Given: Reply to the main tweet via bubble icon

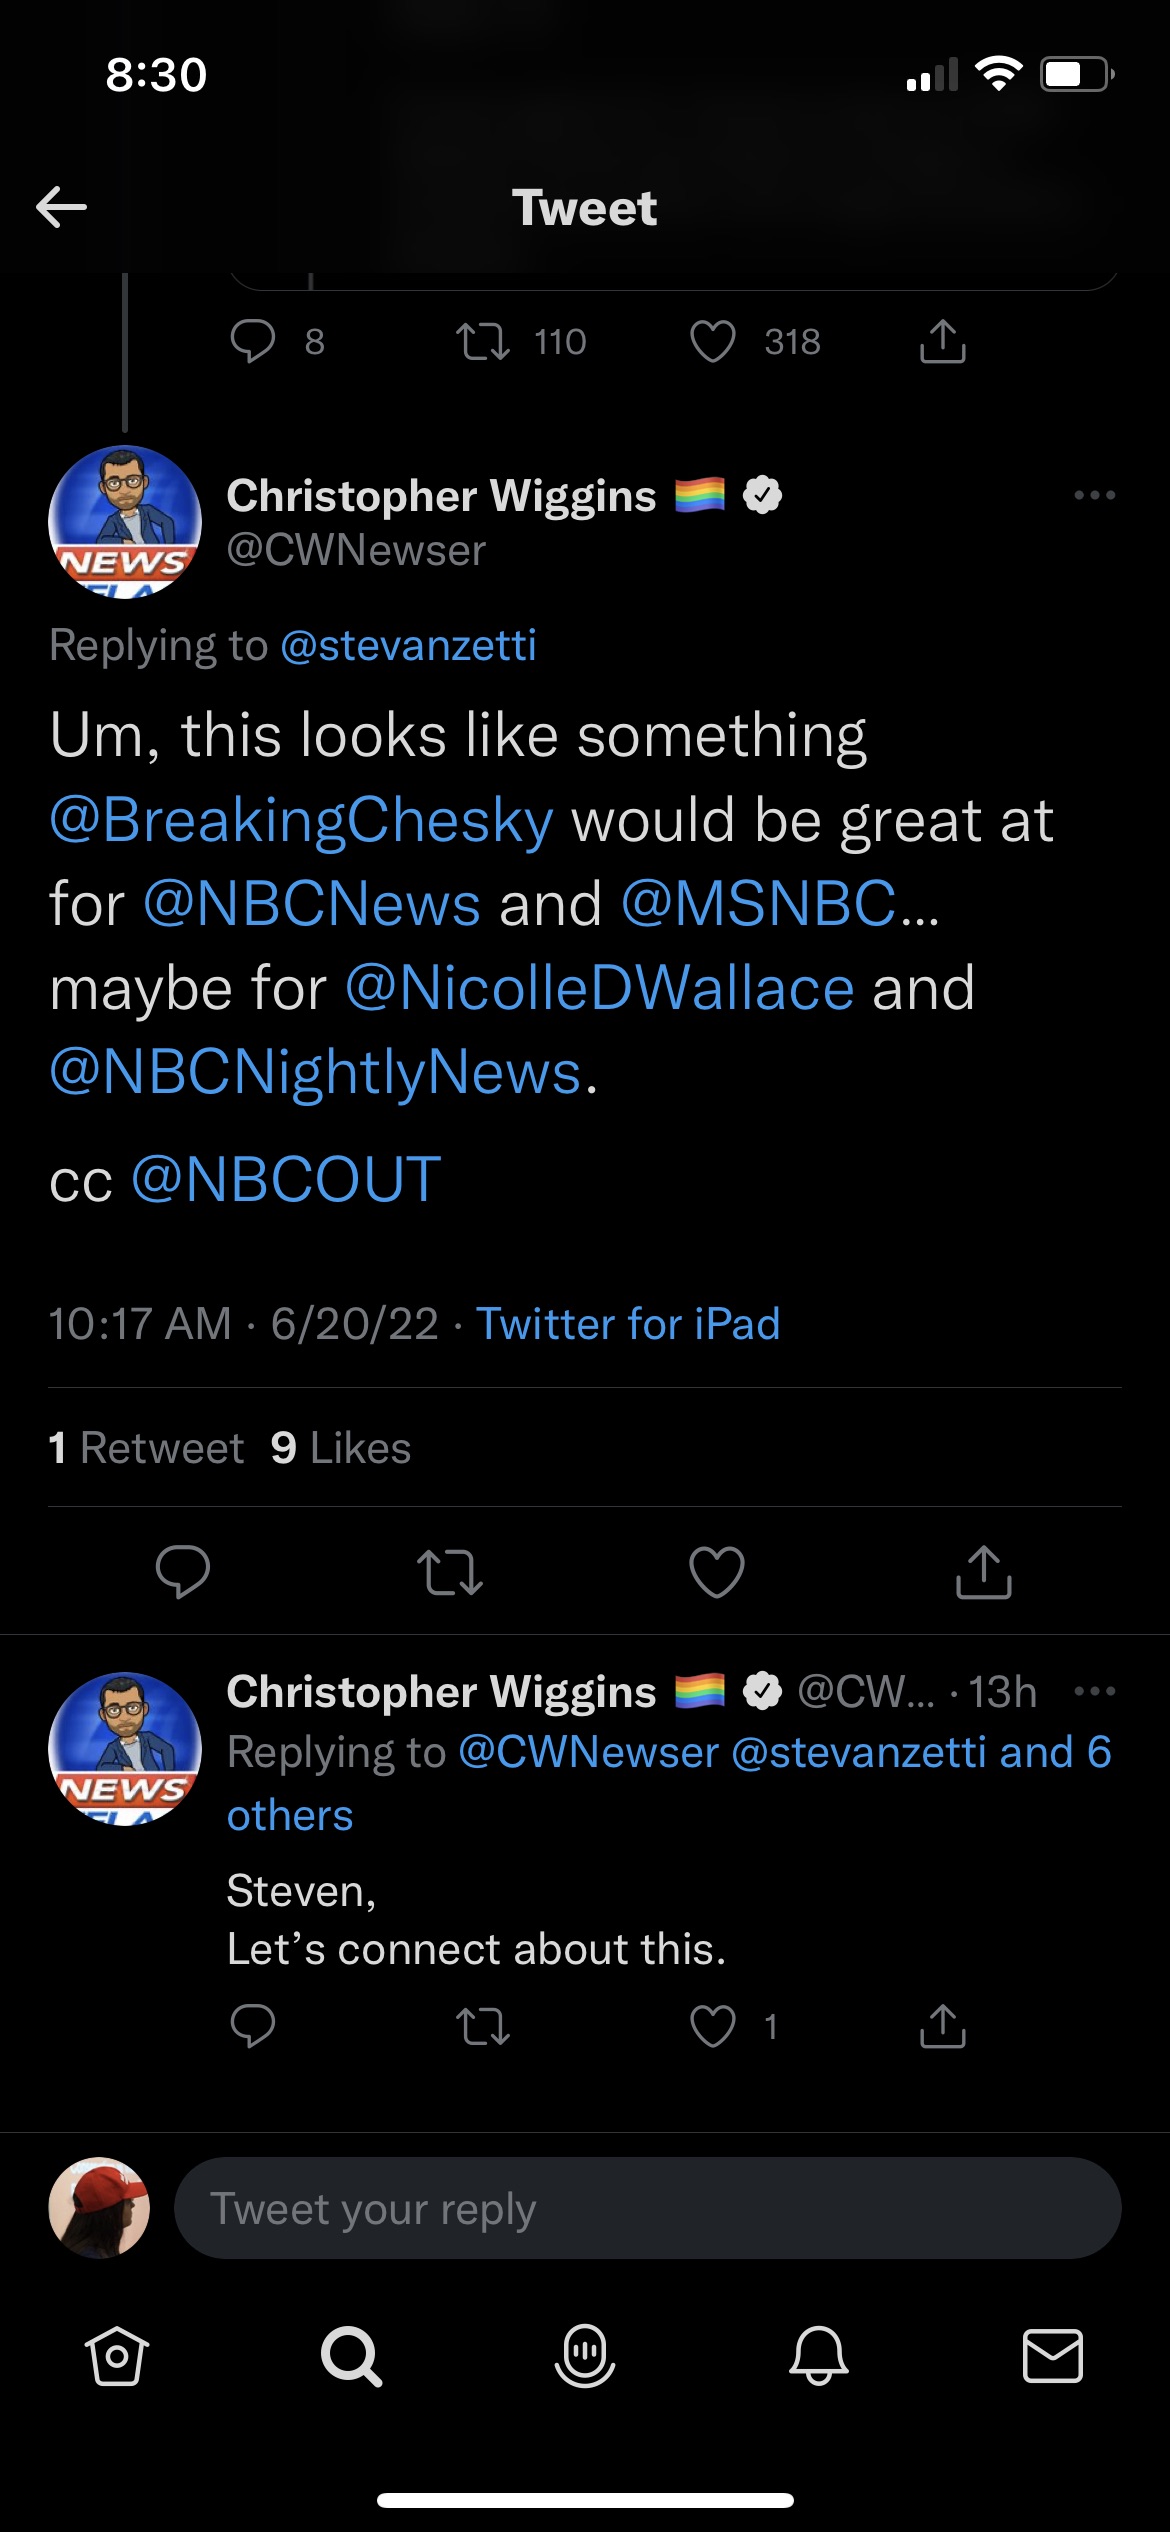Looking at the screenshot, I should click(x=183, y=1571).
